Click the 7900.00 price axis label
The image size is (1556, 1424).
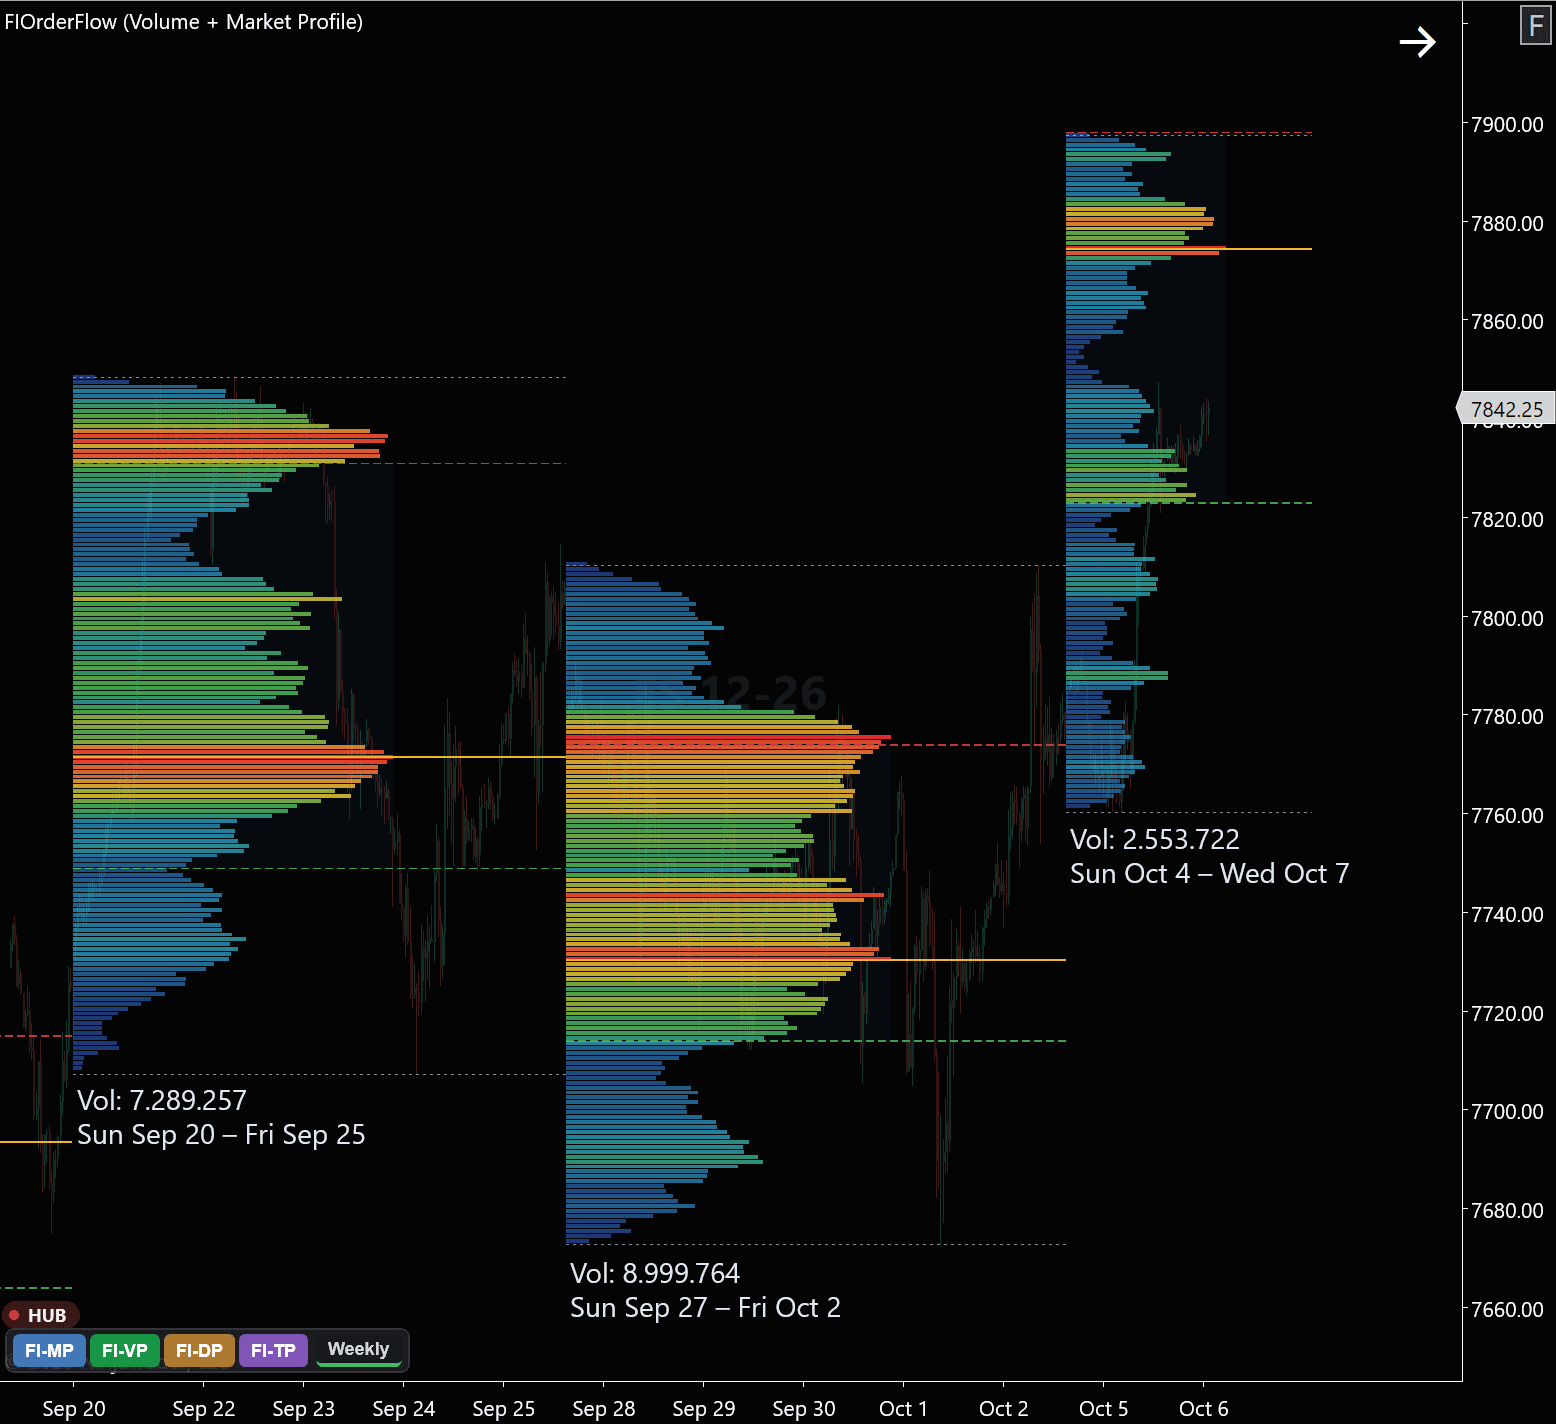pyautogui.click(x=1507, y=124)
